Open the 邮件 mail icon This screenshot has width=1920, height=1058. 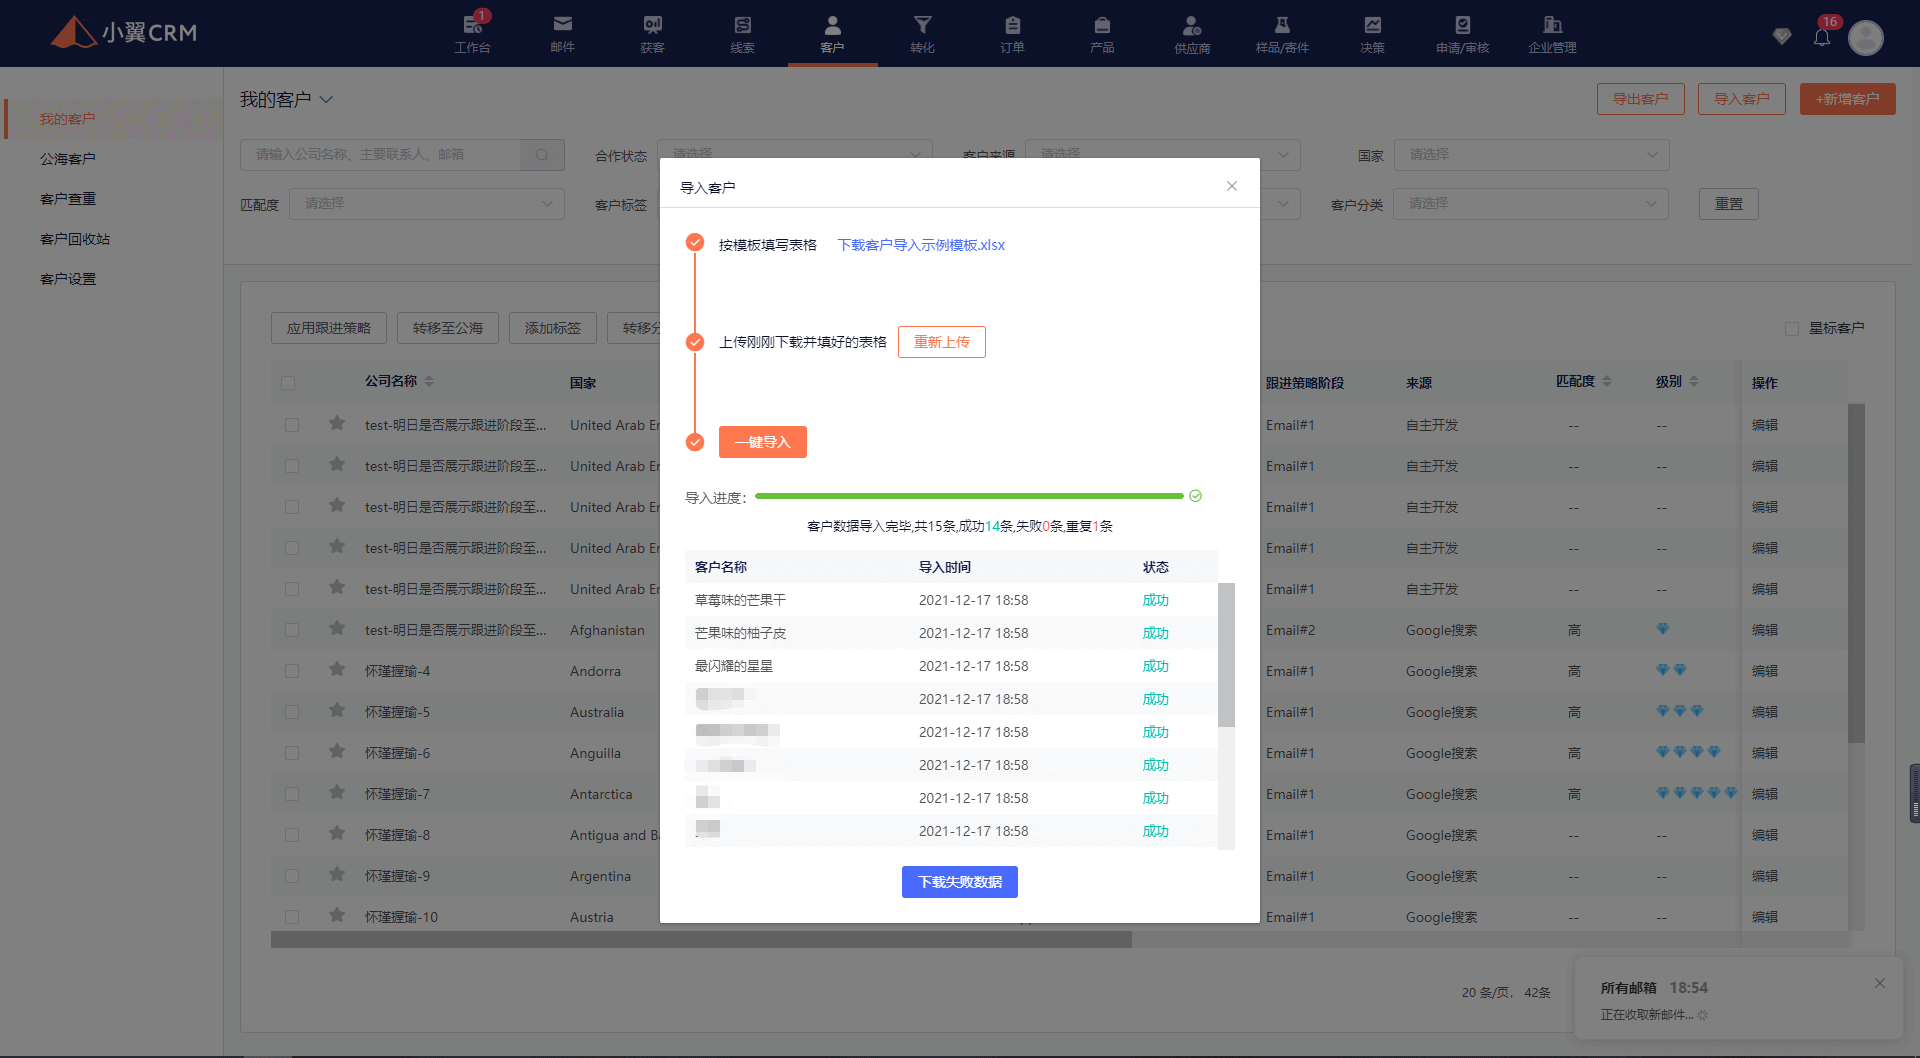click(x=562, y=33)
